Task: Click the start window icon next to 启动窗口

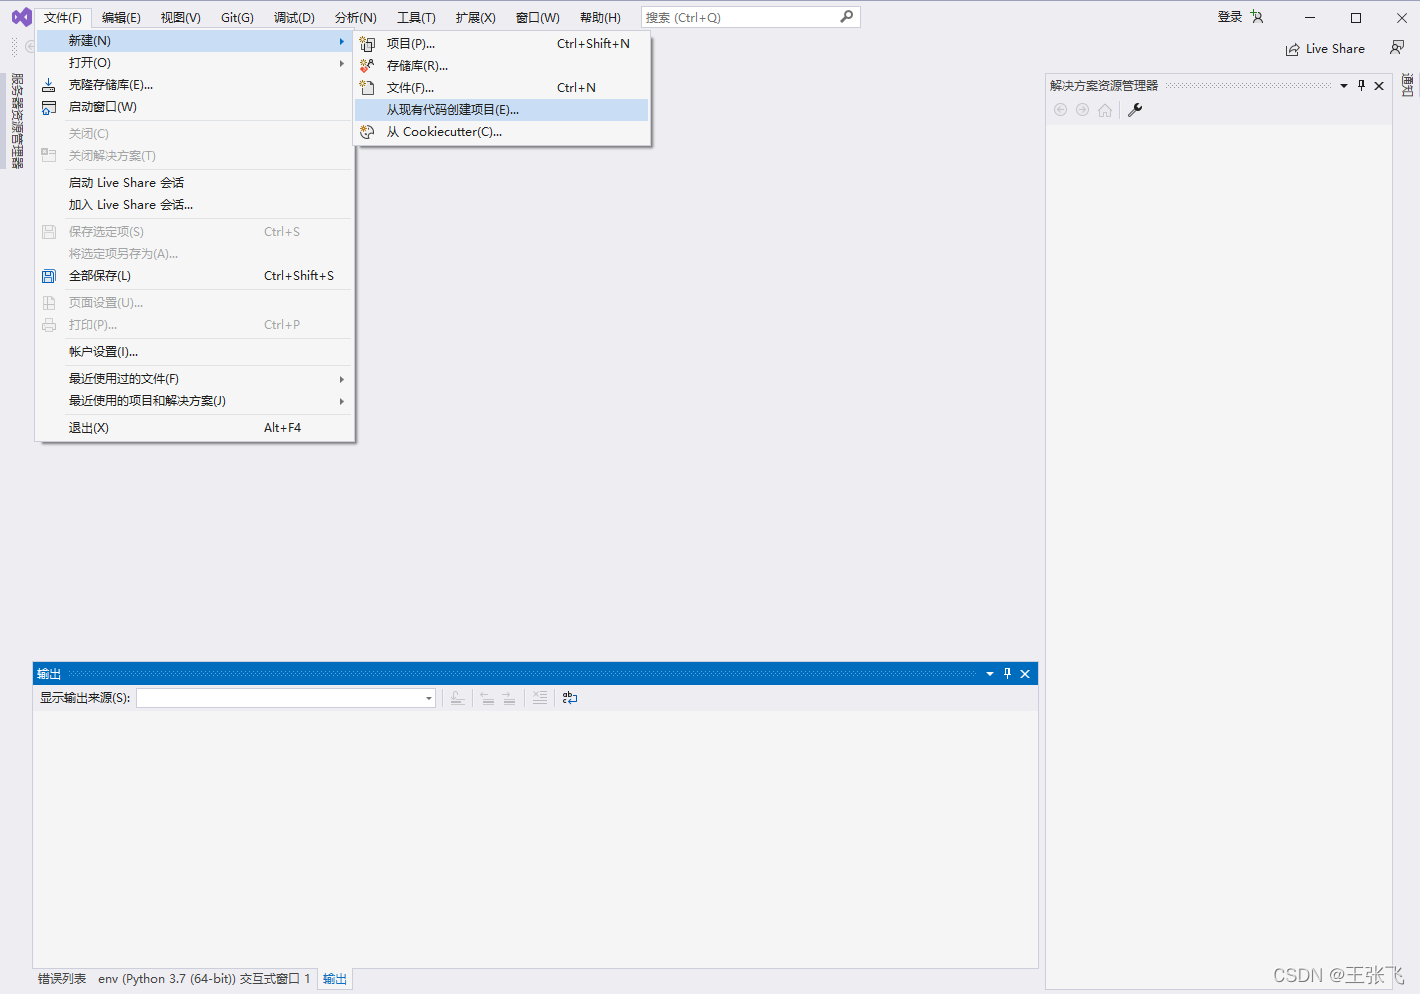Action: pyautogui.click(x=48, y=107)
